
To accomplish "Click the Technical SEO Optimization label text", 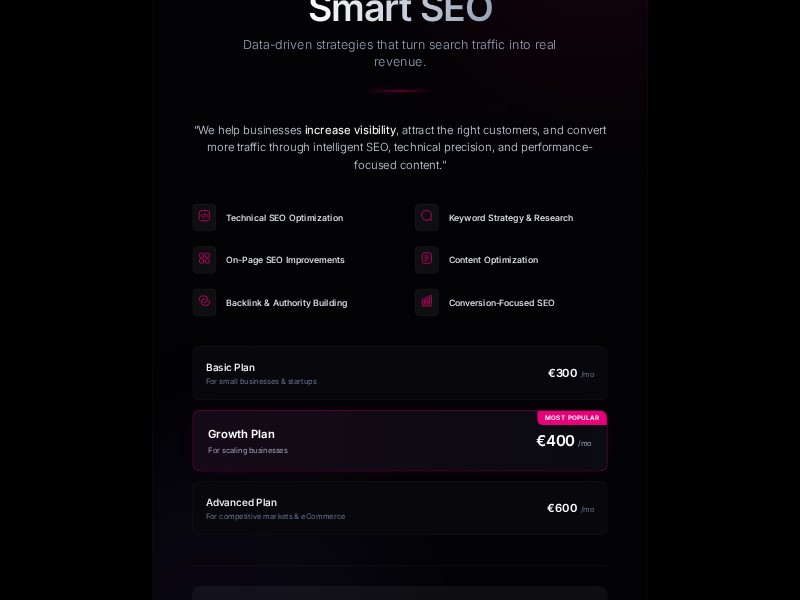I will pyautogui.click(x=284, y=218).
